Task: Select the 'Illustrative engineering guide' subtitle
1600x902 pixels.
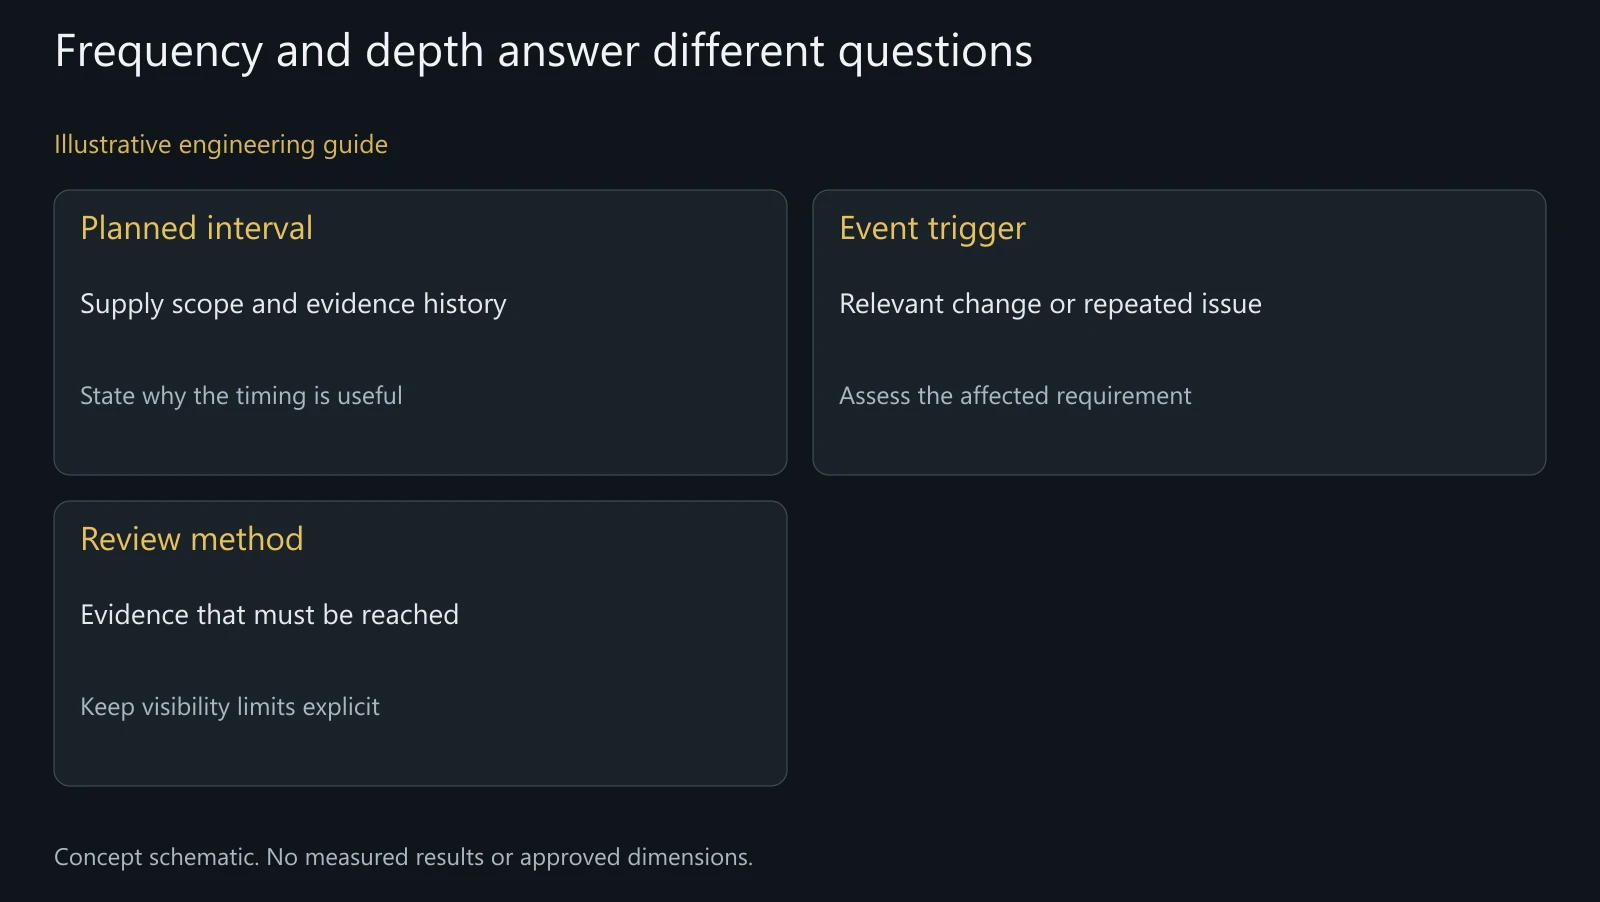Action: [221, 145]
